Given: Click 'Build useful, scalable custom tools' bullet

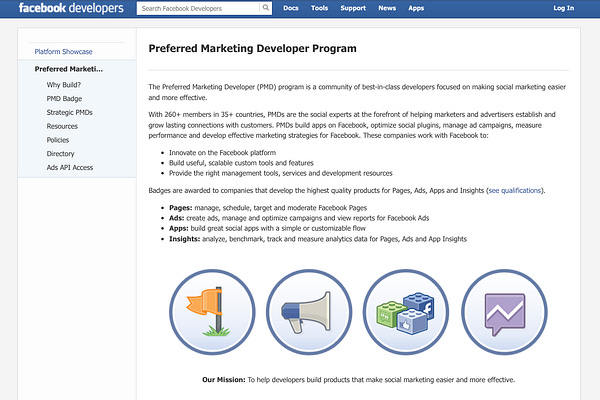Looking at the screenshot, I should pyautogui.click(x=241, y=163).
